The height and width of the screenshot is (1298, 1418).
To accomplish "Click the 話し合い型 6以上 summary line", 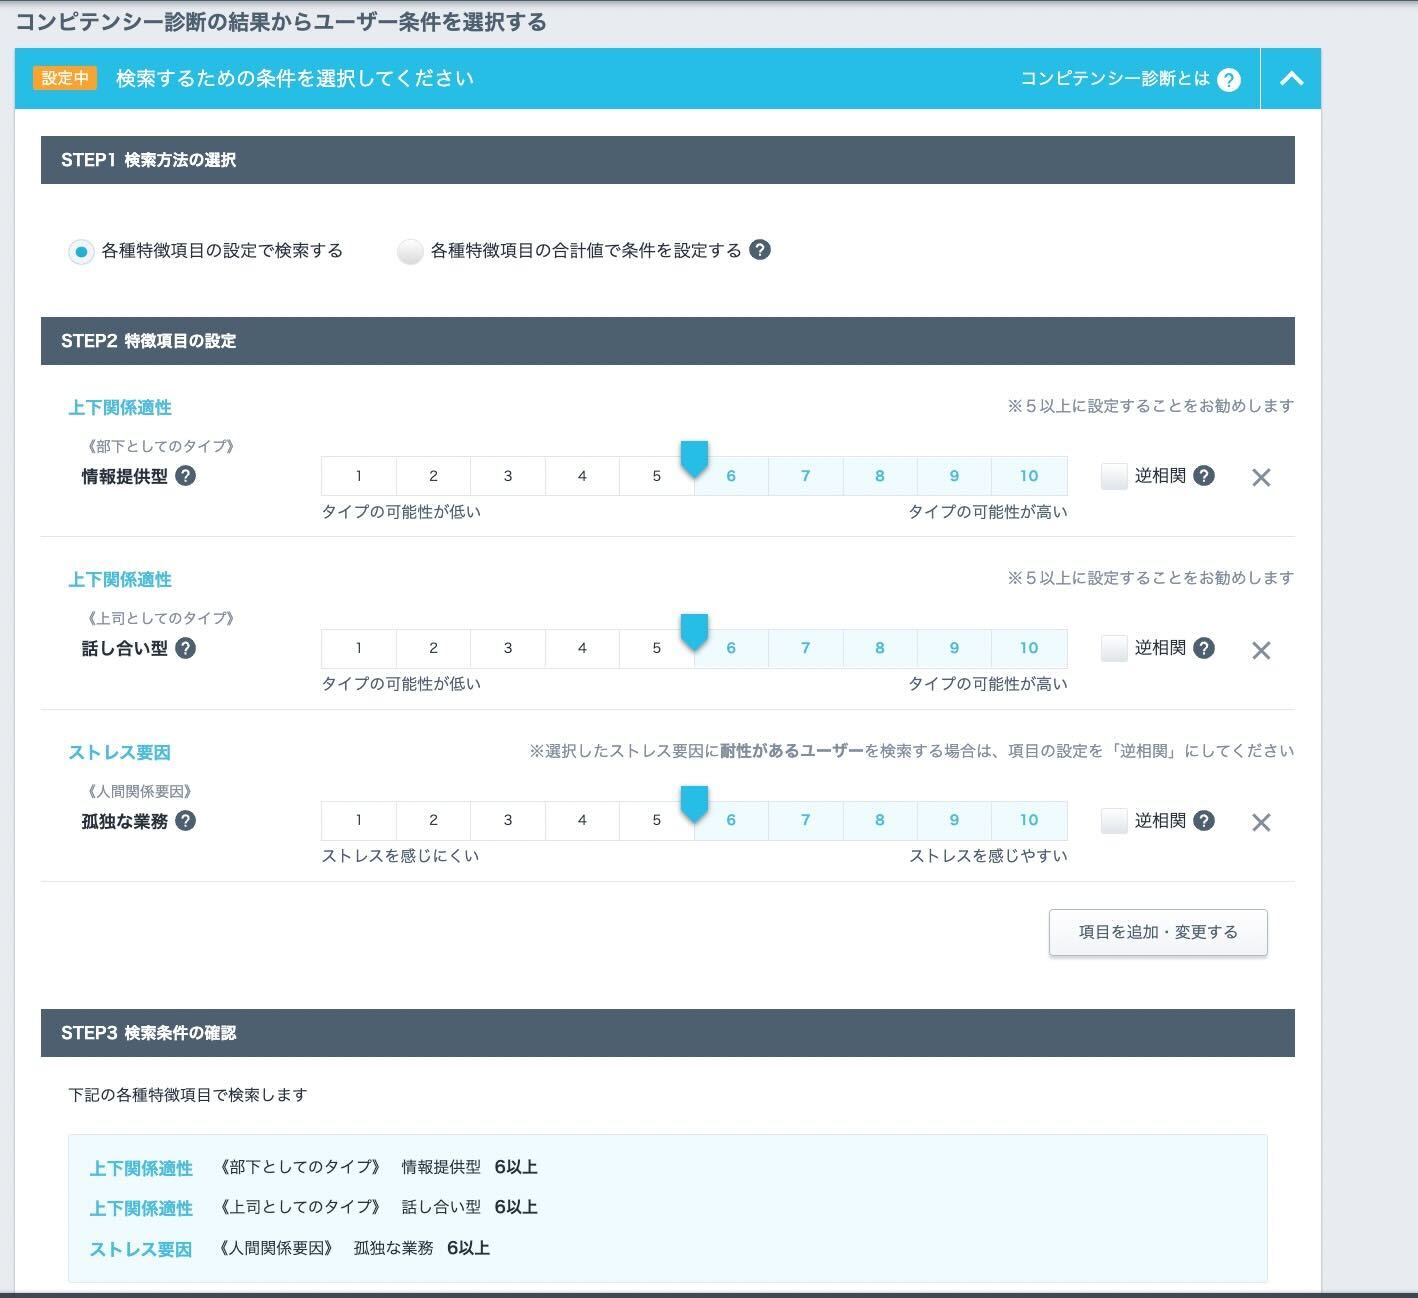I will (x=314, y=1207).
